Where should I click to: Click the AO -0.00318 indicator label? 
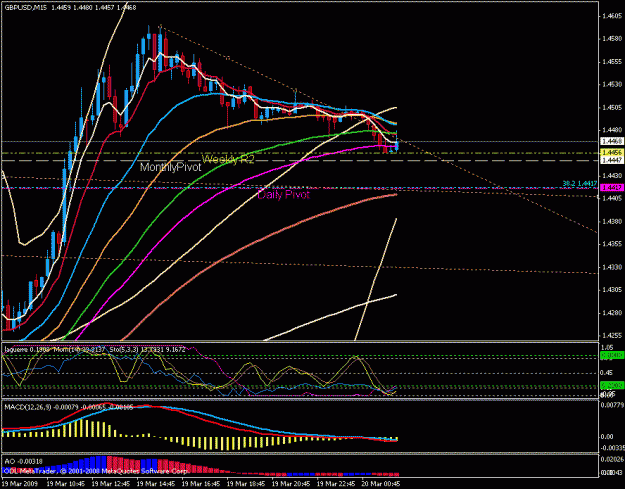pyautogui.click(x=24, y=462)
